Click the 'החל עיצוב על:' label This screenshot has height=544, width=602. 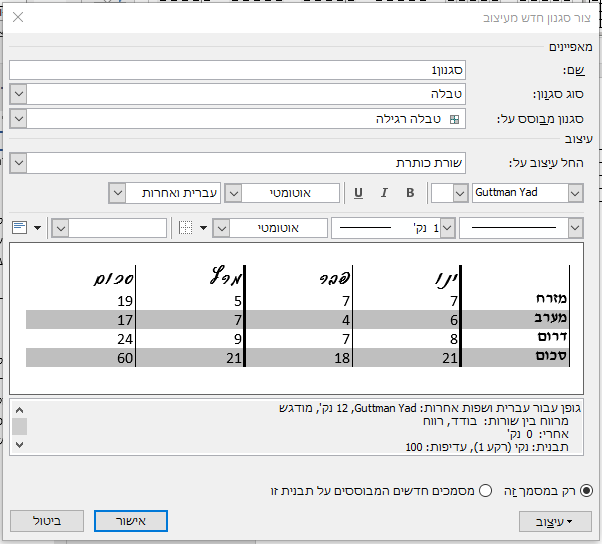pyautogui.click(x=546, y=163)
